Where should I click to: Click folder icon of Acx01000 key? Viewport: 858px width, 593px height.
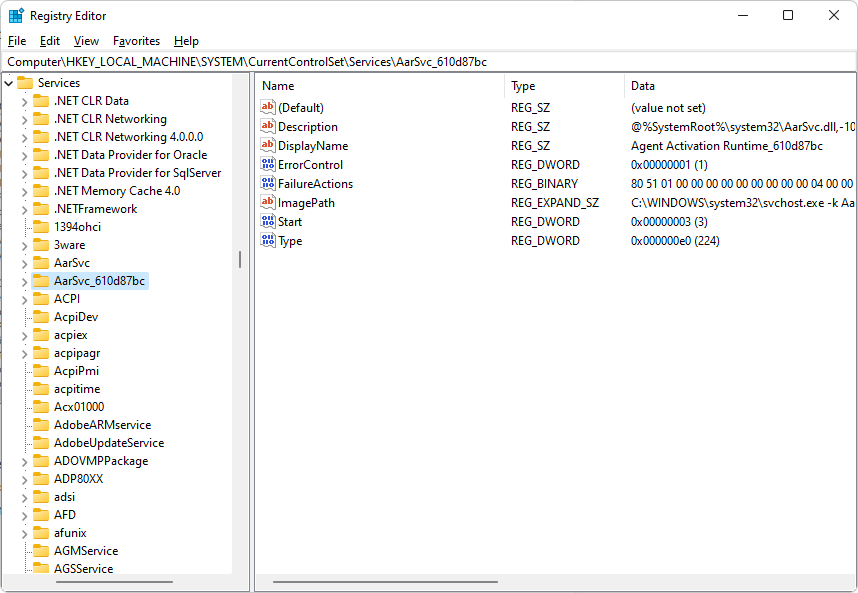point(41,406)
